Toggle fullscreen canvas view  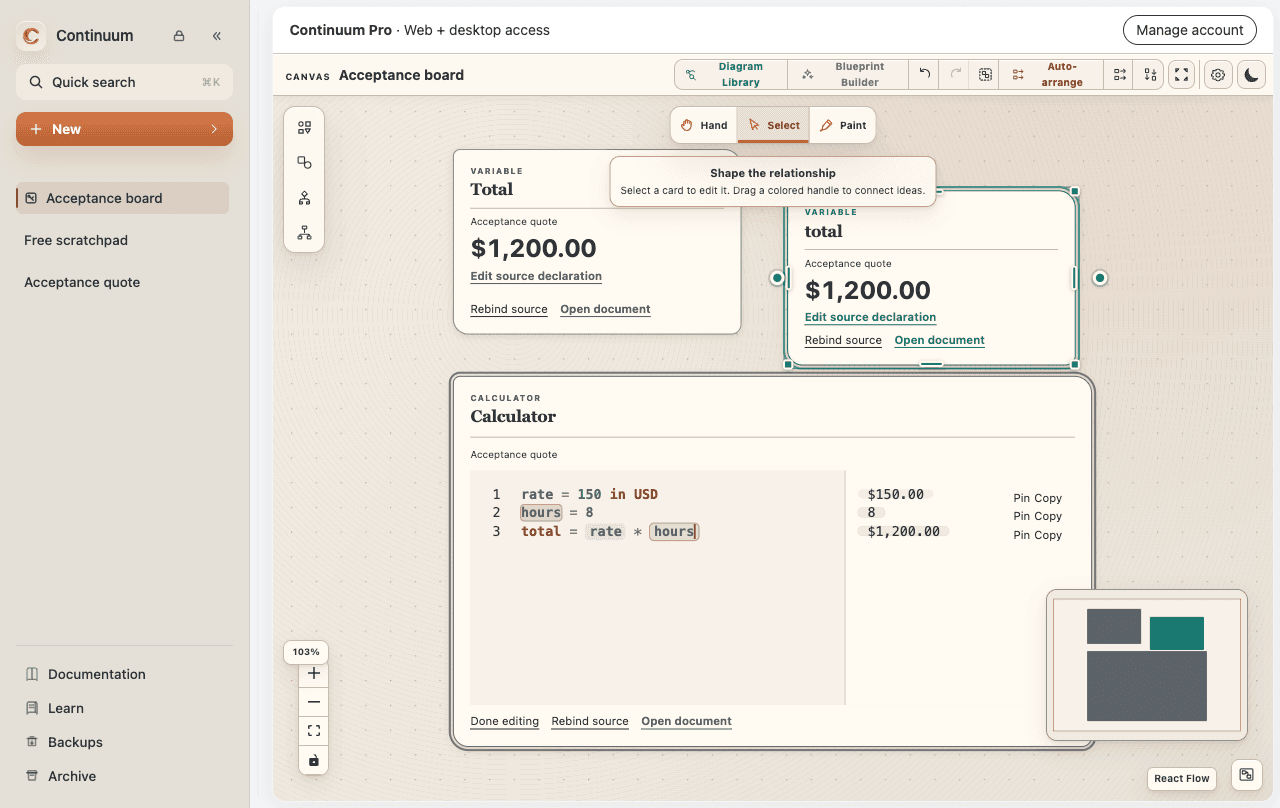click(x=1182, y=75)
